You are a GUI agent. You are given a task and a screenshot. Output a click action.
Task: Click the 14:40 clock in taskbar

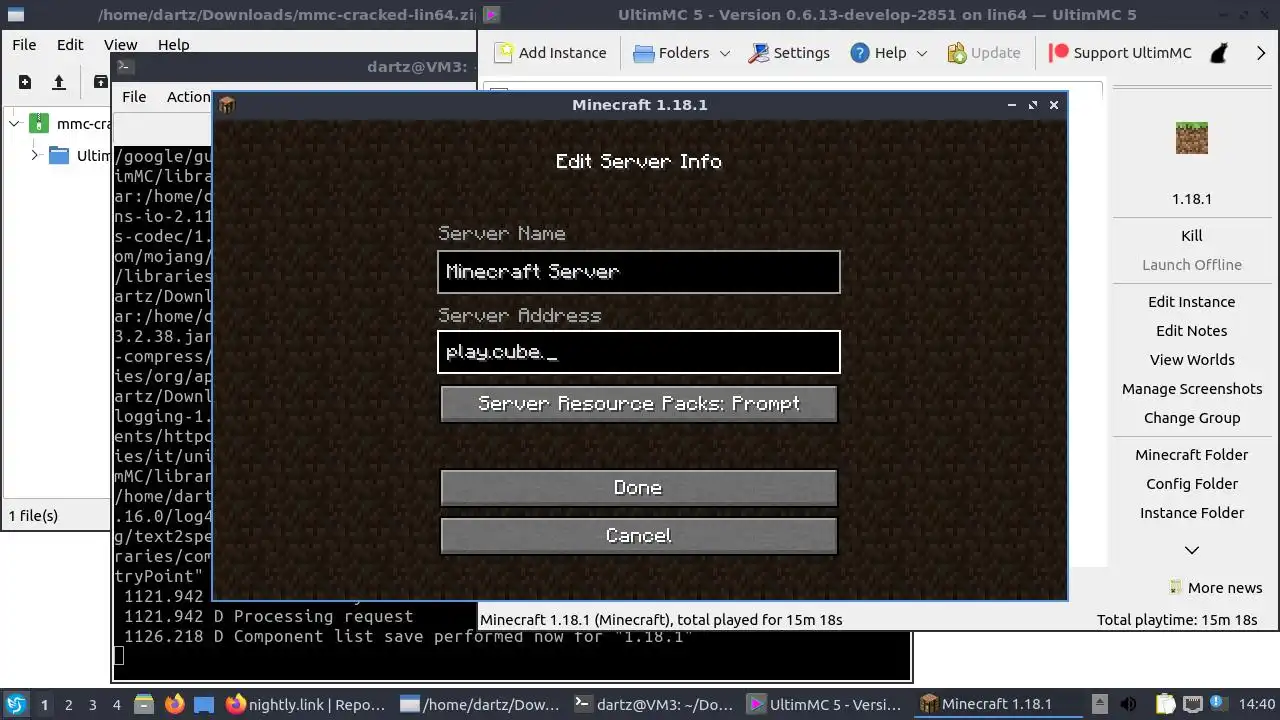click(1257, 704)
